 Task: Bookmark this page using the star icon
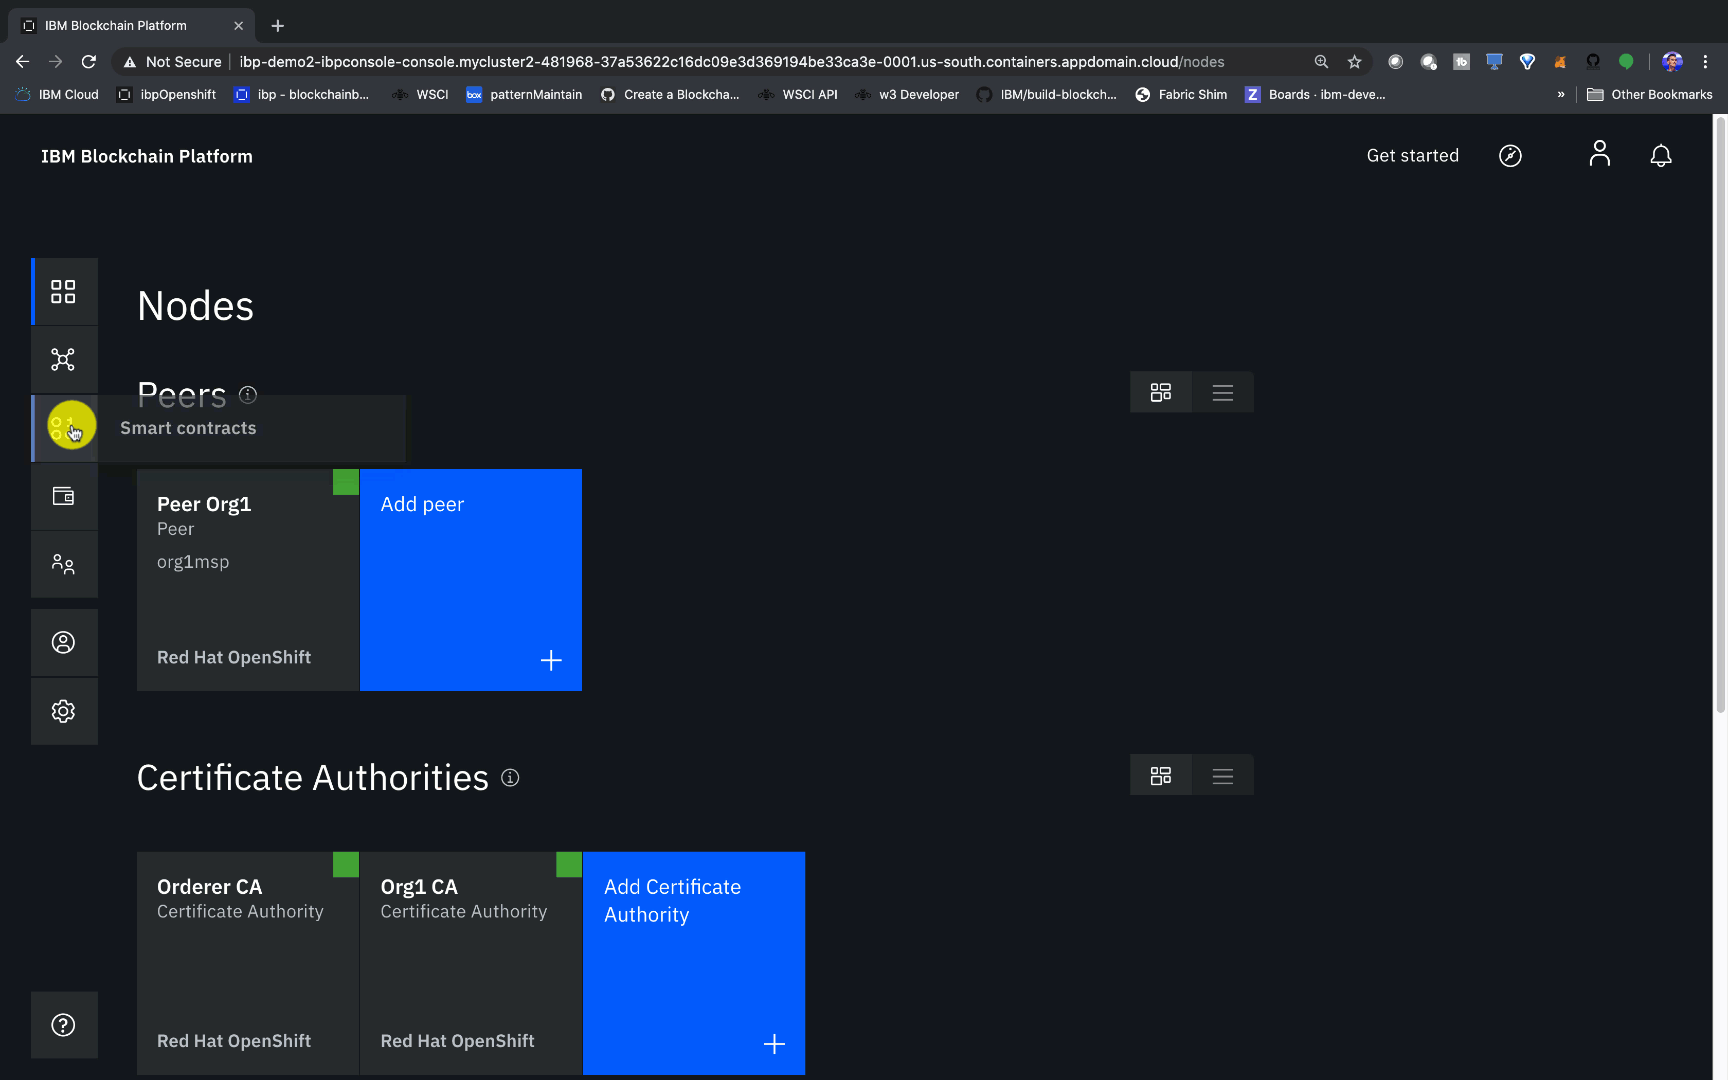point(1355,62)
